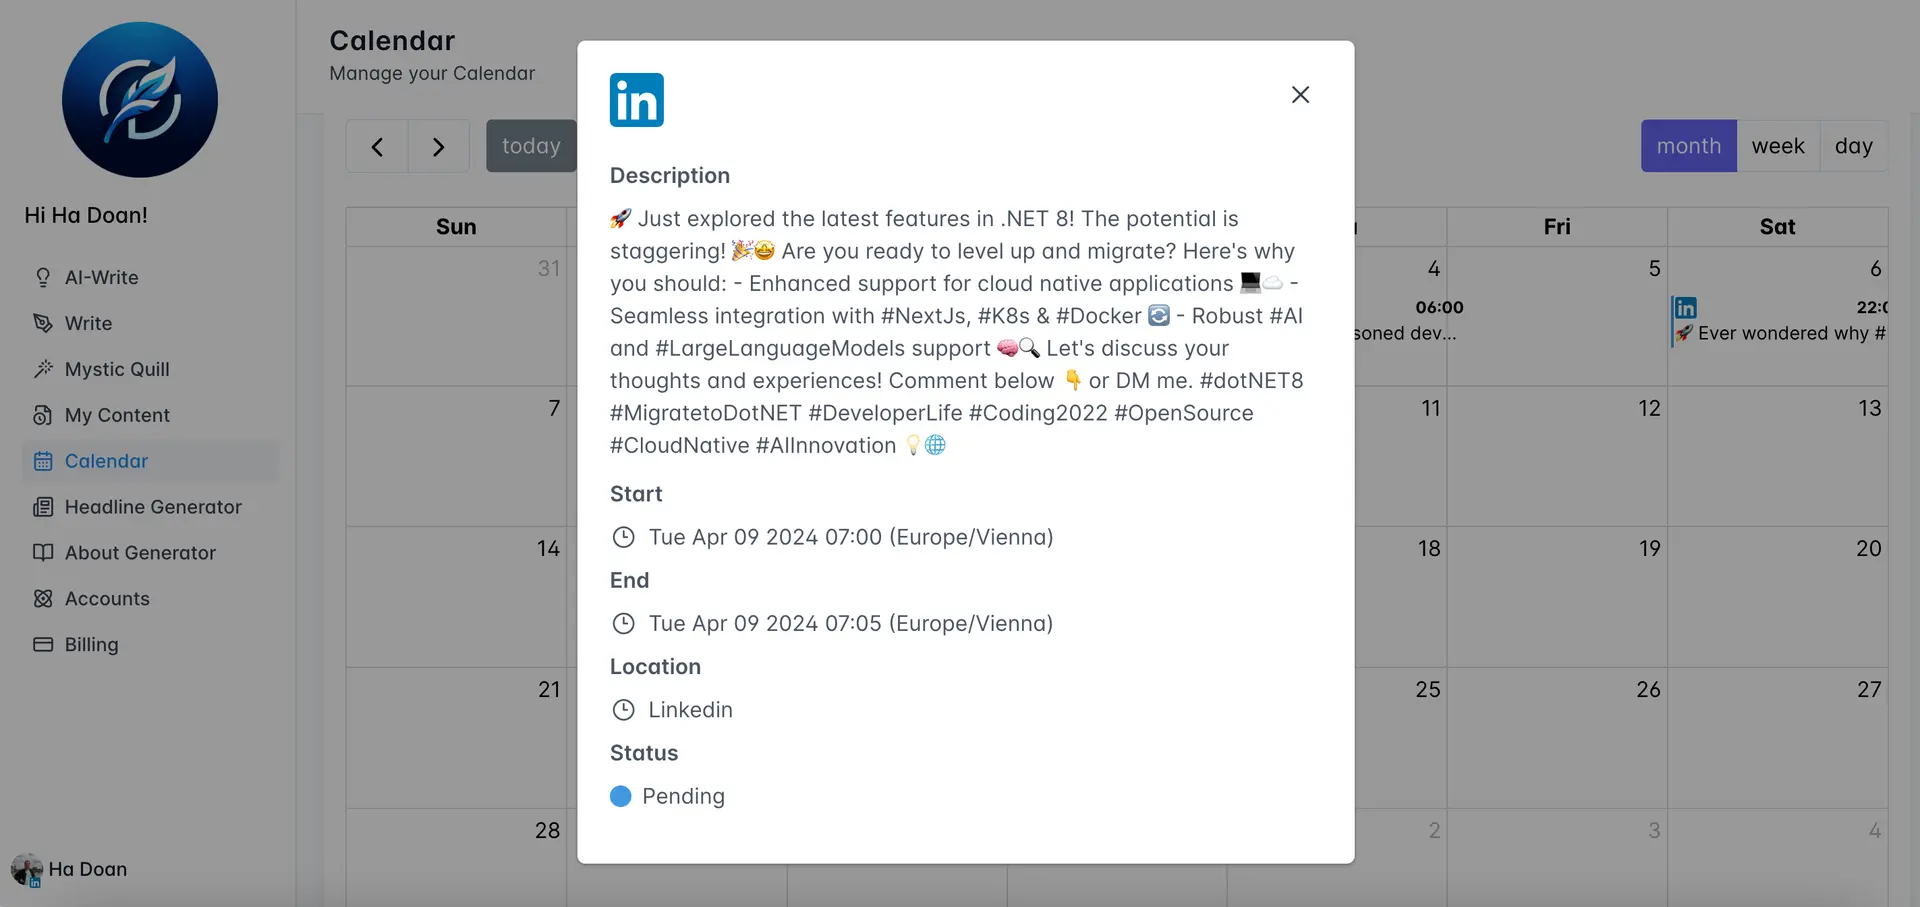
Task: Jump to today in the calendar
Action: pyautogui.click(x=531, y=146)
